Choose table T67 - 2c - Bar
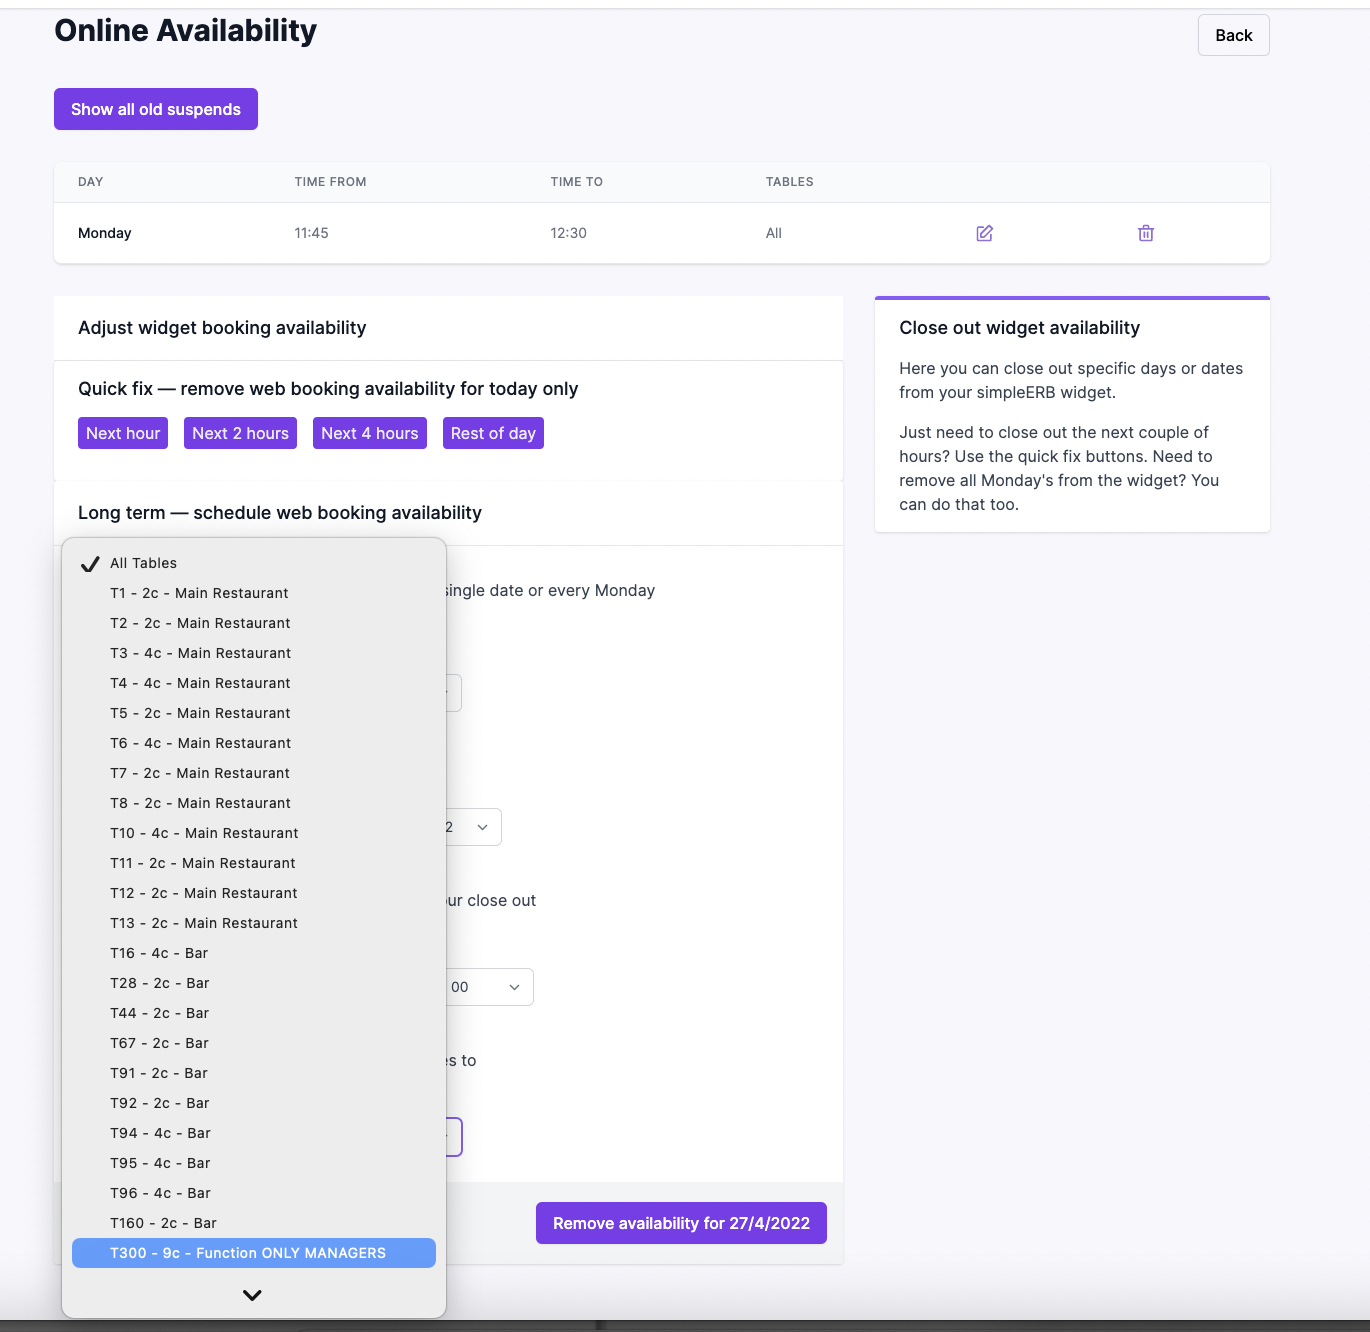 (x=254, y=1043)
